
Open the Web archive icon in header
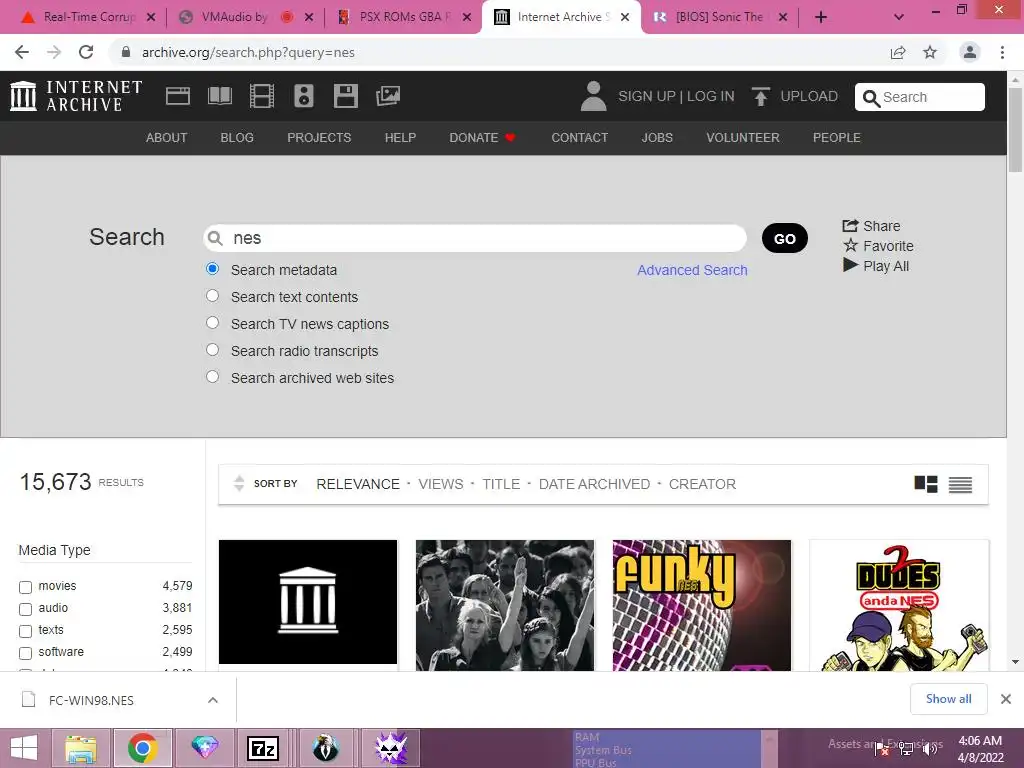pyautogui.click(x=178, y=96)
